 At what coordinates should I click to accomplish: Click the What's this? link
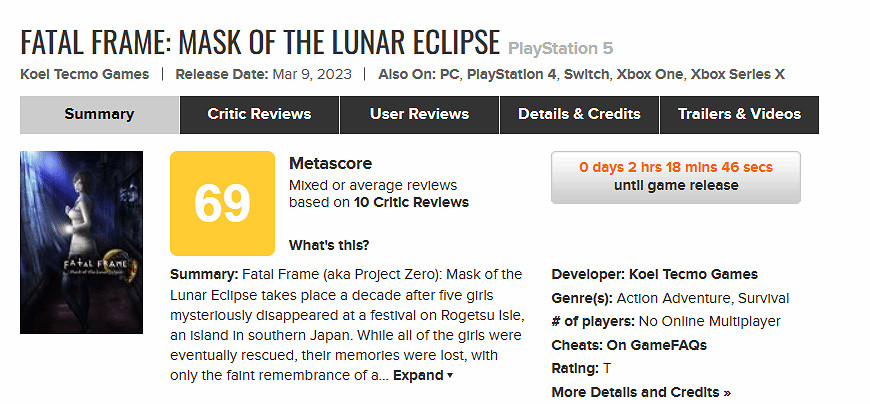point(329,245)
